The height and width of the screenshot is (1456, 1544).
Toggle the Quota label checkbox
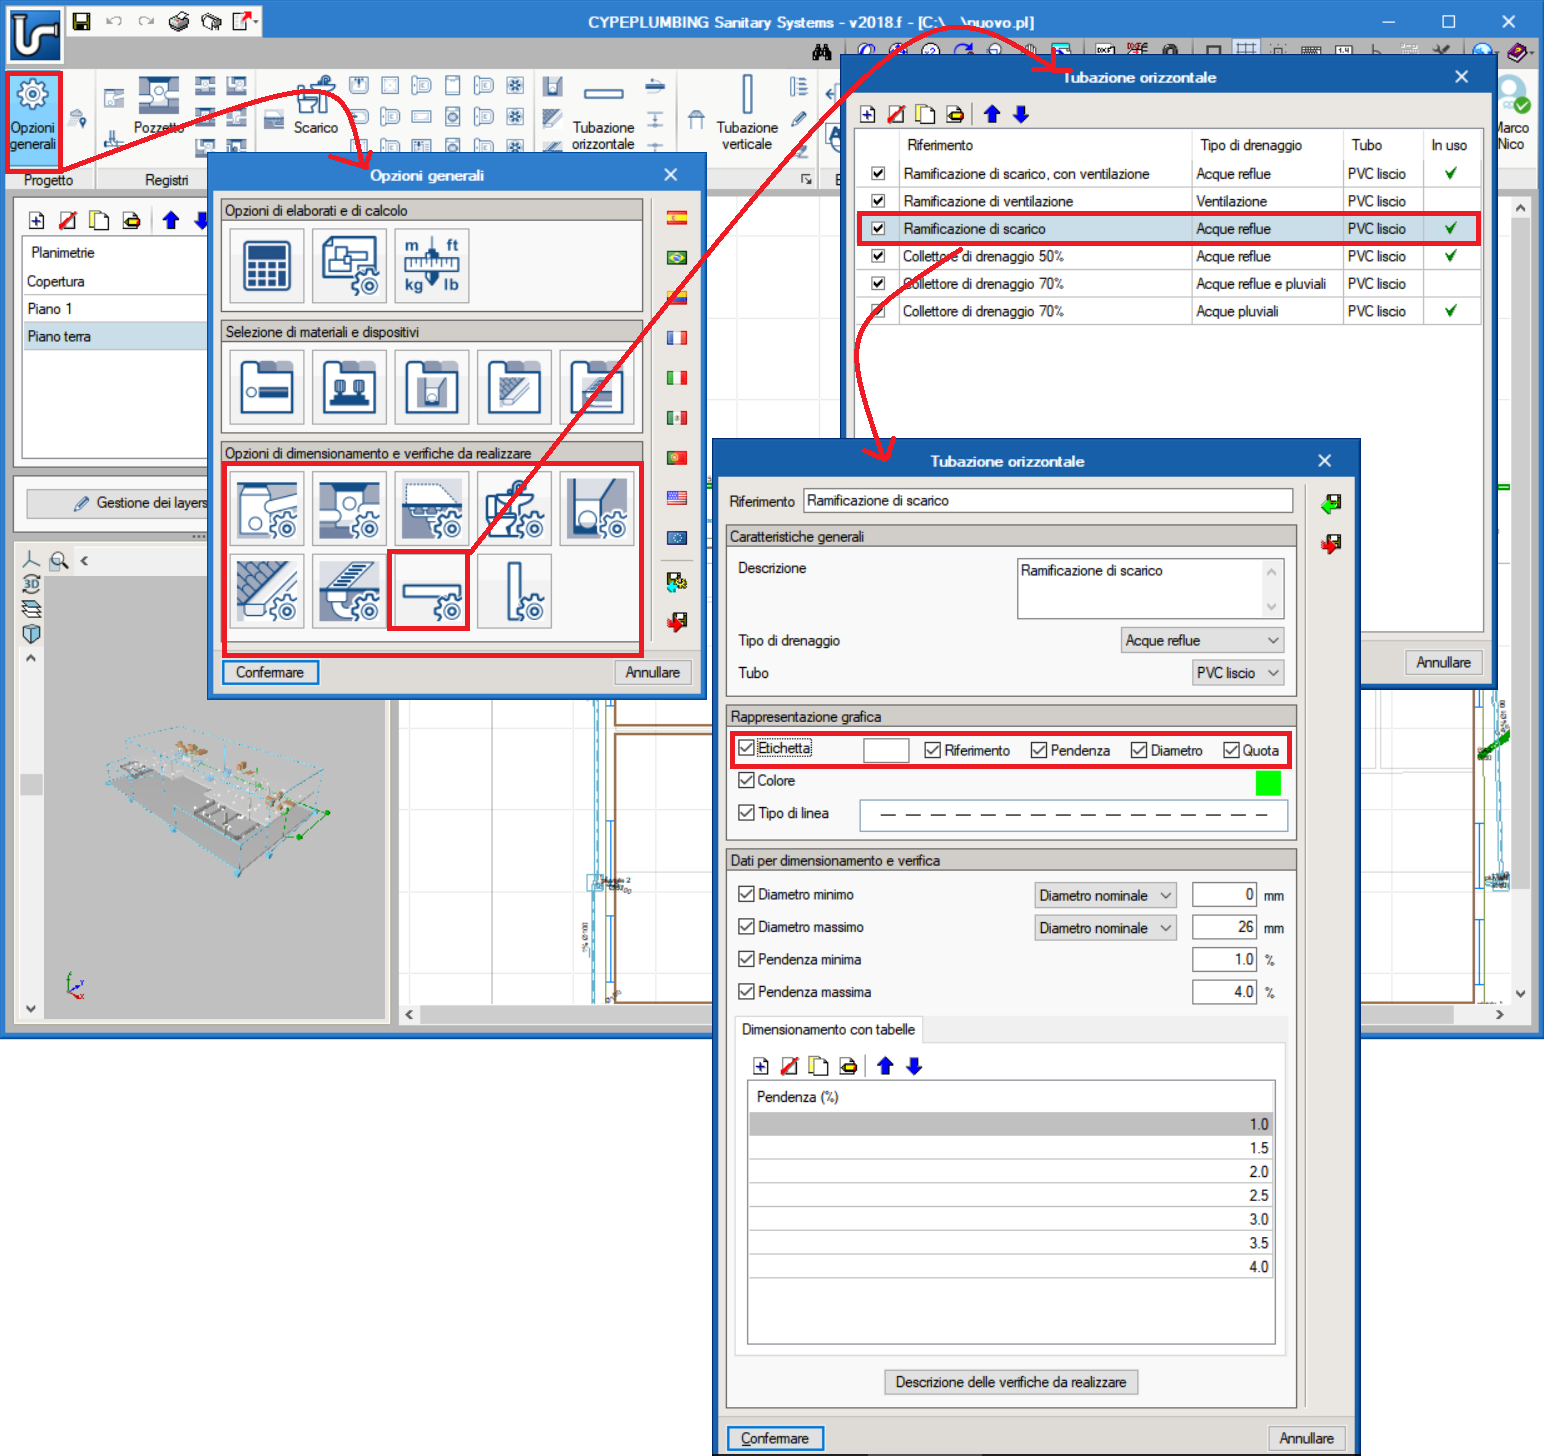1232,750
